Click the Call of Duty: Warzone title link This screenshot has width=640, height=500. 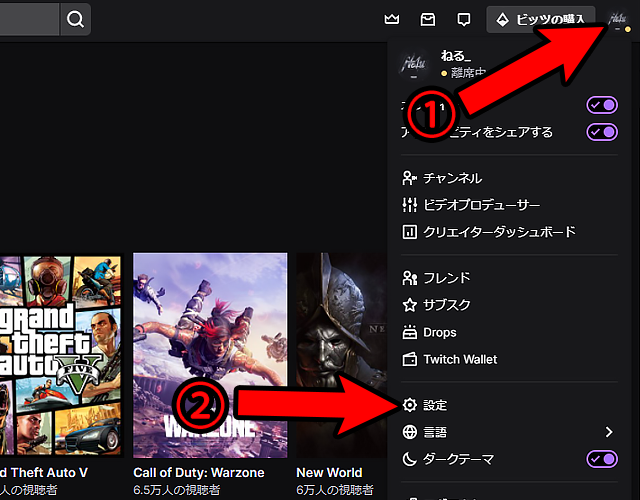[x=199, y=473]
